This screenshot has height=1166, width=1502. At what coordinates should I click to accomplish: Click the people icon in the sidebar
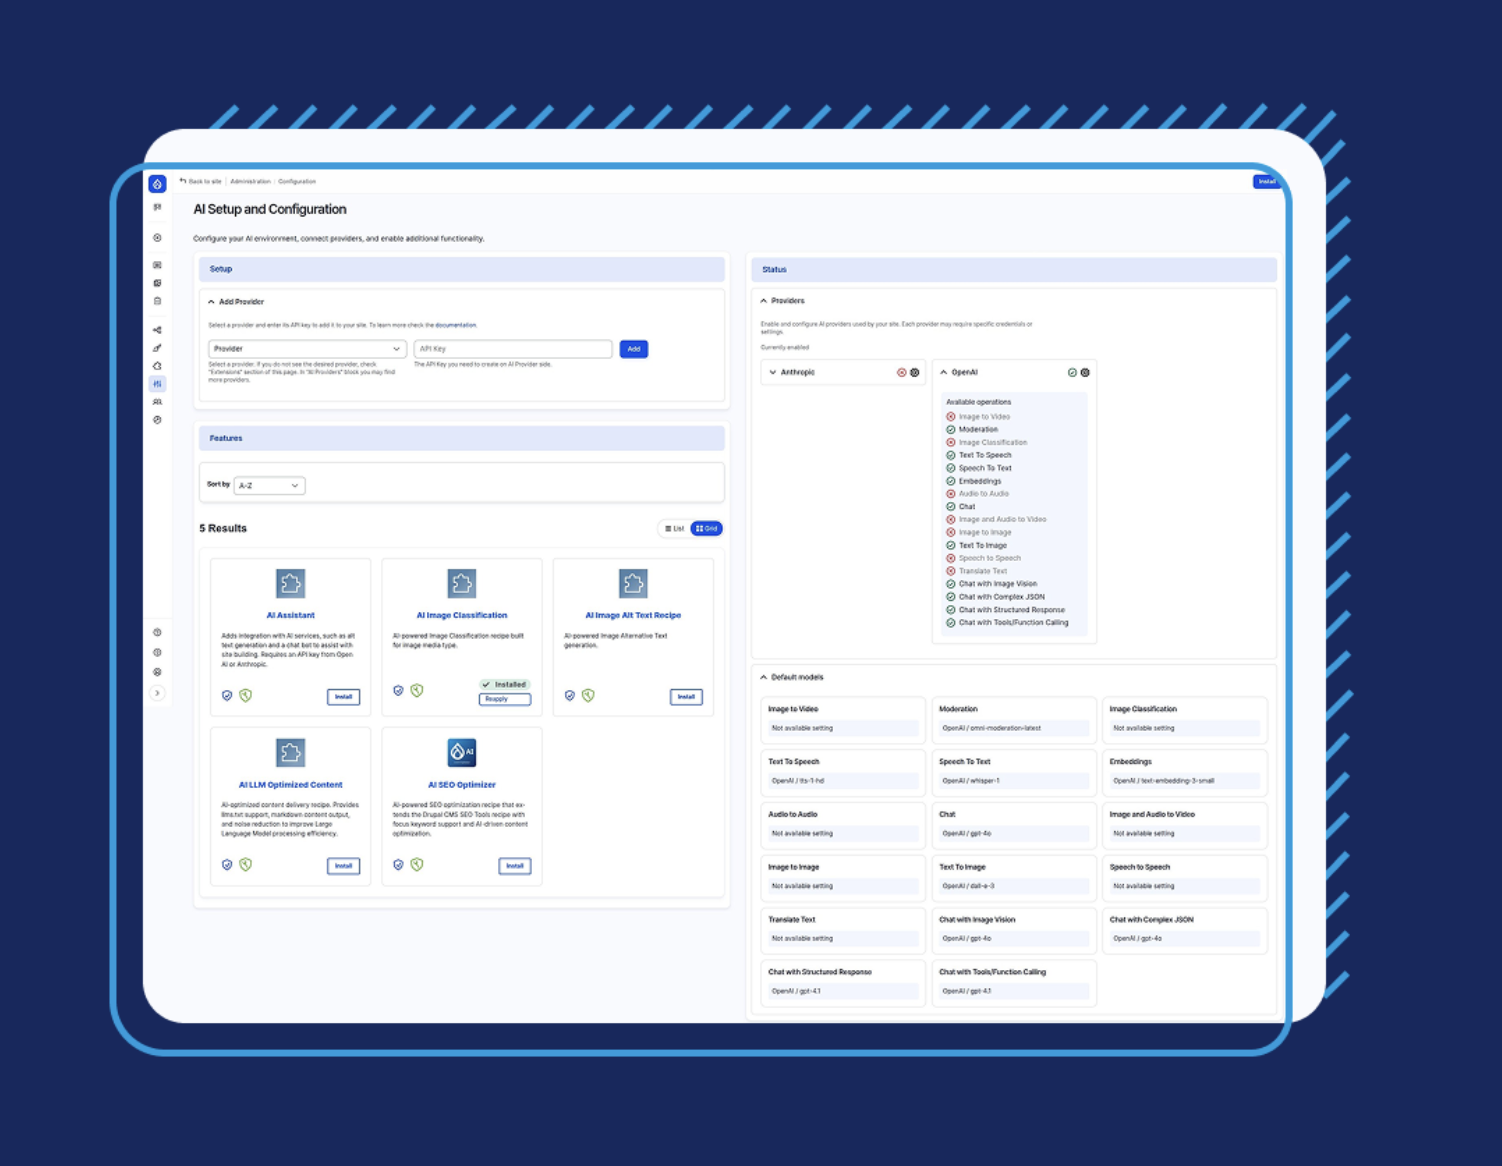157,402
